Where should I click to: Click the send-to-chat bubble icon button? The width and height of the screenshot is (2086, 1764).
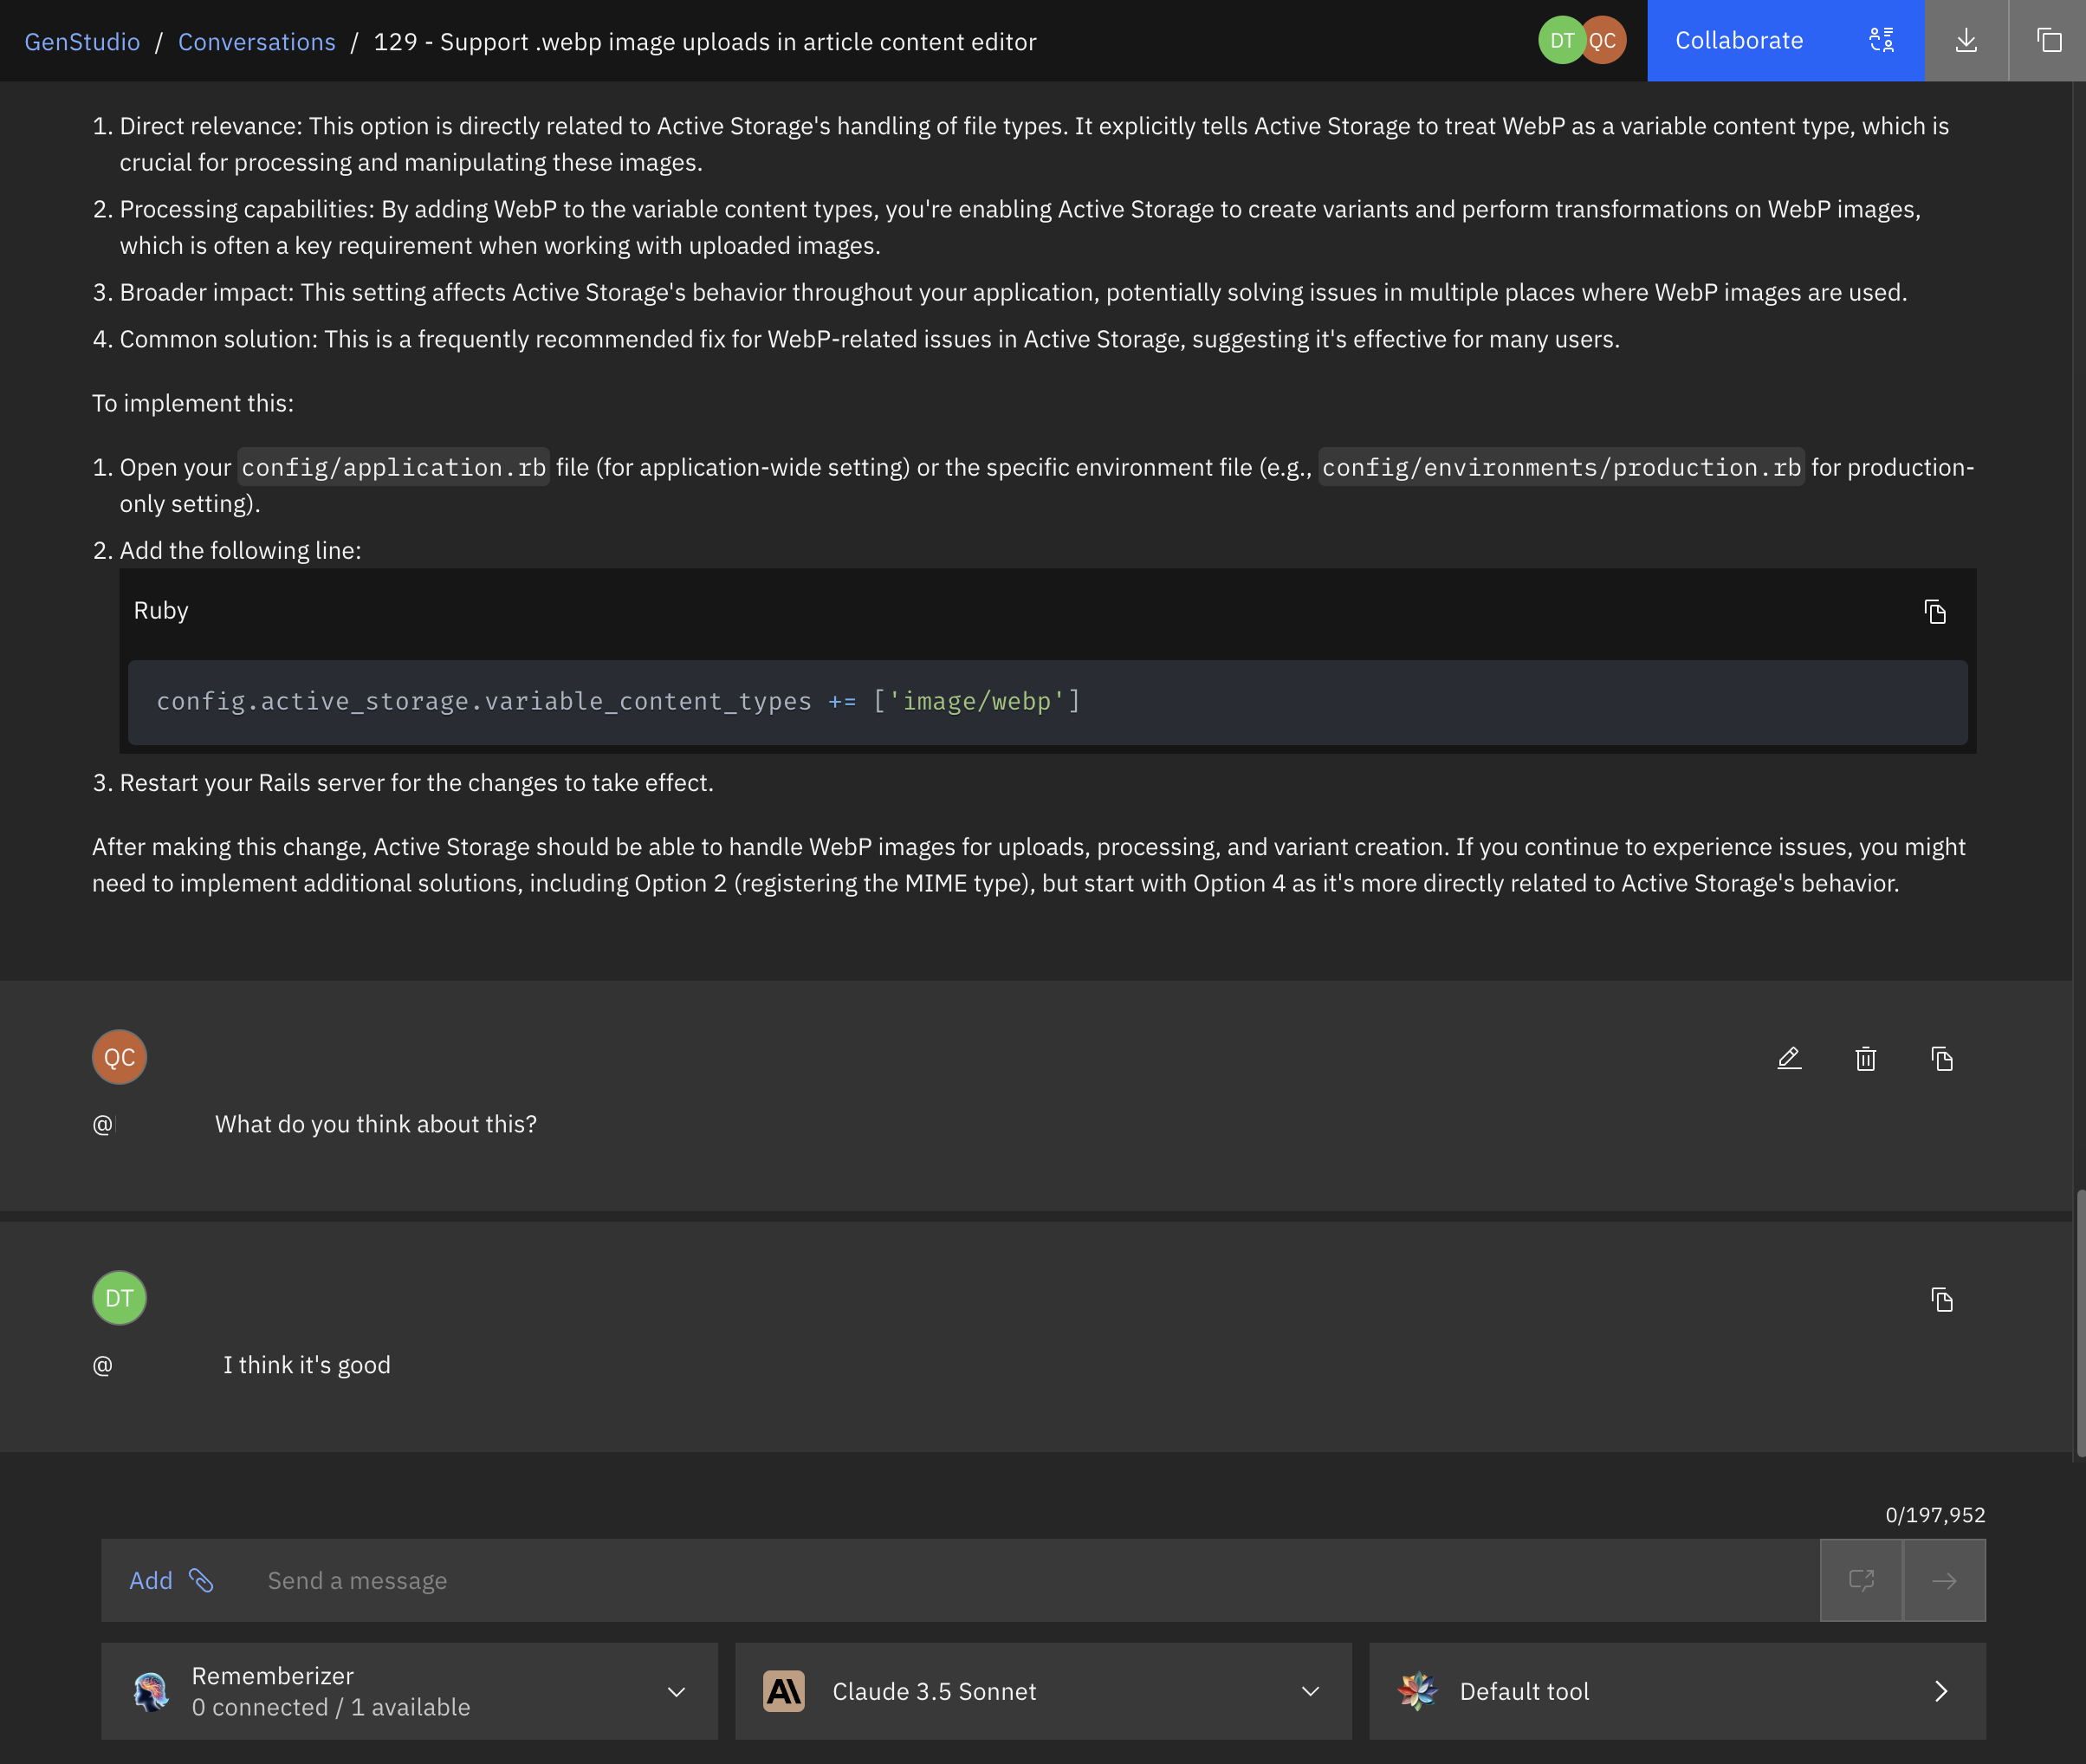click(x=1860, y=1580)
